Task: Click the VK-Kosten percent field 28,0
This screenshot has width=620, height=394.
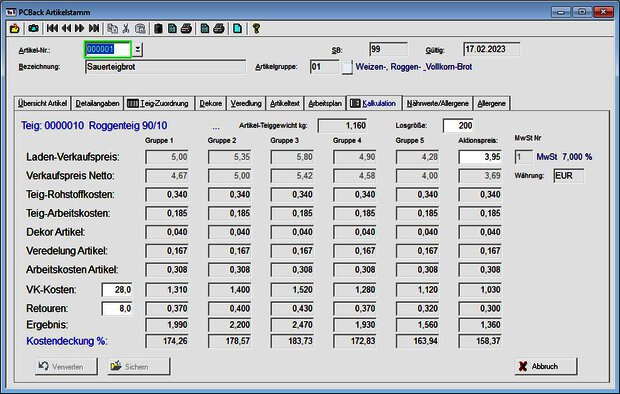Action: tap(117, 290)
